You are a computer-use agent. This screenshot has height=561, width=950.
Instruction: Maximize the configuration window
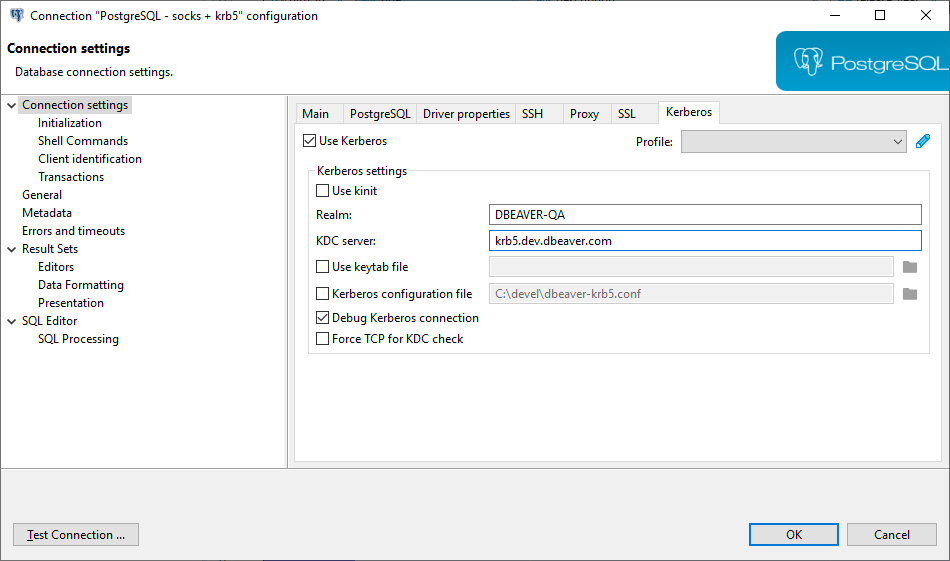pyautogui.click(x=880, y=15)
